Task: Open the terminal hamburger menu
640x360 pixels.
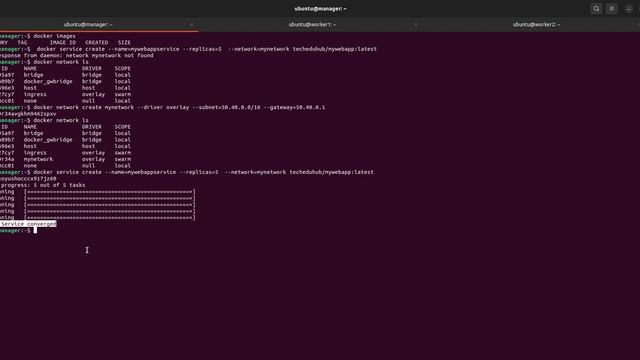Action: 611,9
